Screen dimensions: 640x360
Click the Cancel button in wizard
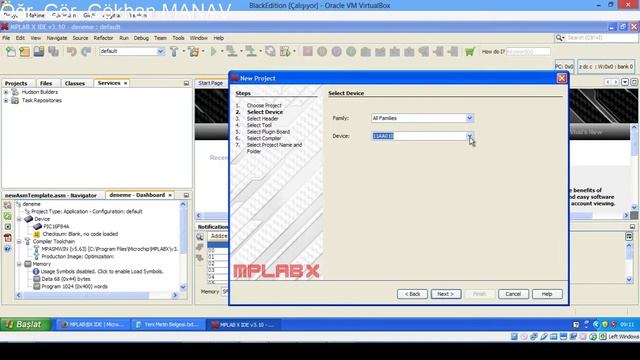point(513,294)
